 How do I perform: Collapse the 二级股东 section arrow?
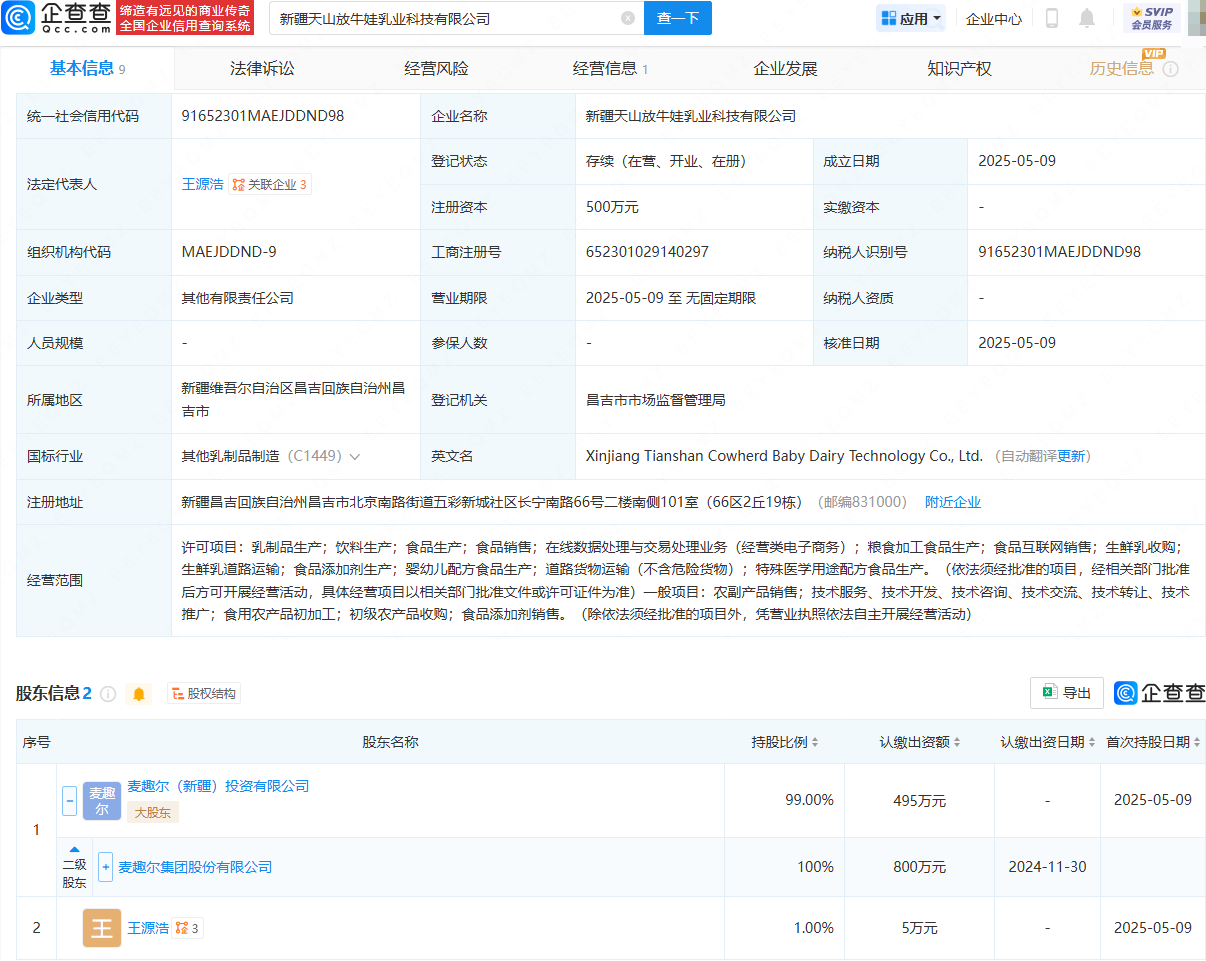74,849
